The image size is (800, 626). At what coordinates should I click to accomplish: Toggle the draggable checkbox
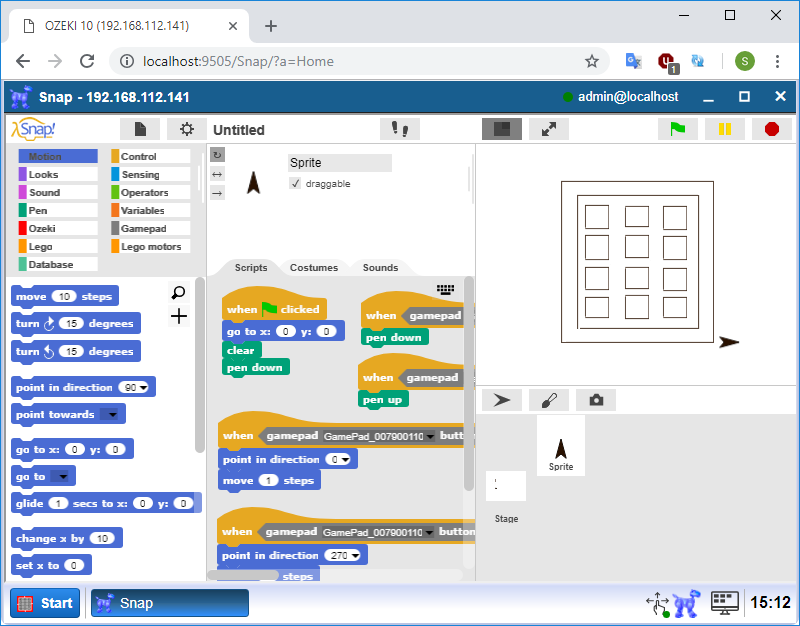tap(295, 183)
